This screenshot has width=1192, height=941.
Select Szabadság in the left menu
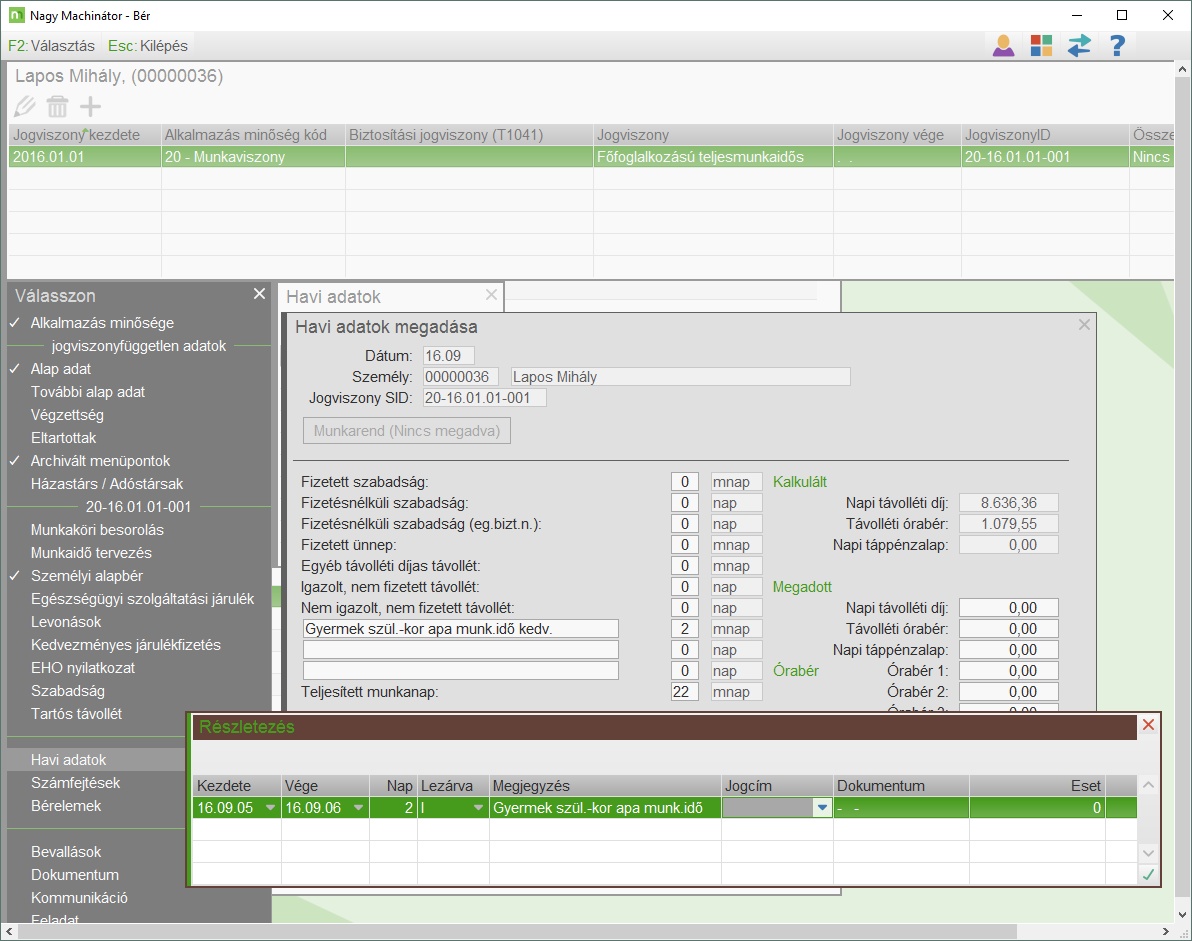[x=67, y=691]
